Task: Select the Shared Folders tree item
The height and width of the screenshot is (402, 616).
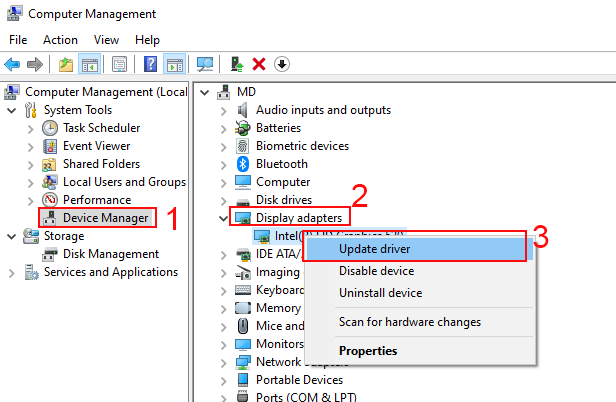Action: [x=101, y=164]
